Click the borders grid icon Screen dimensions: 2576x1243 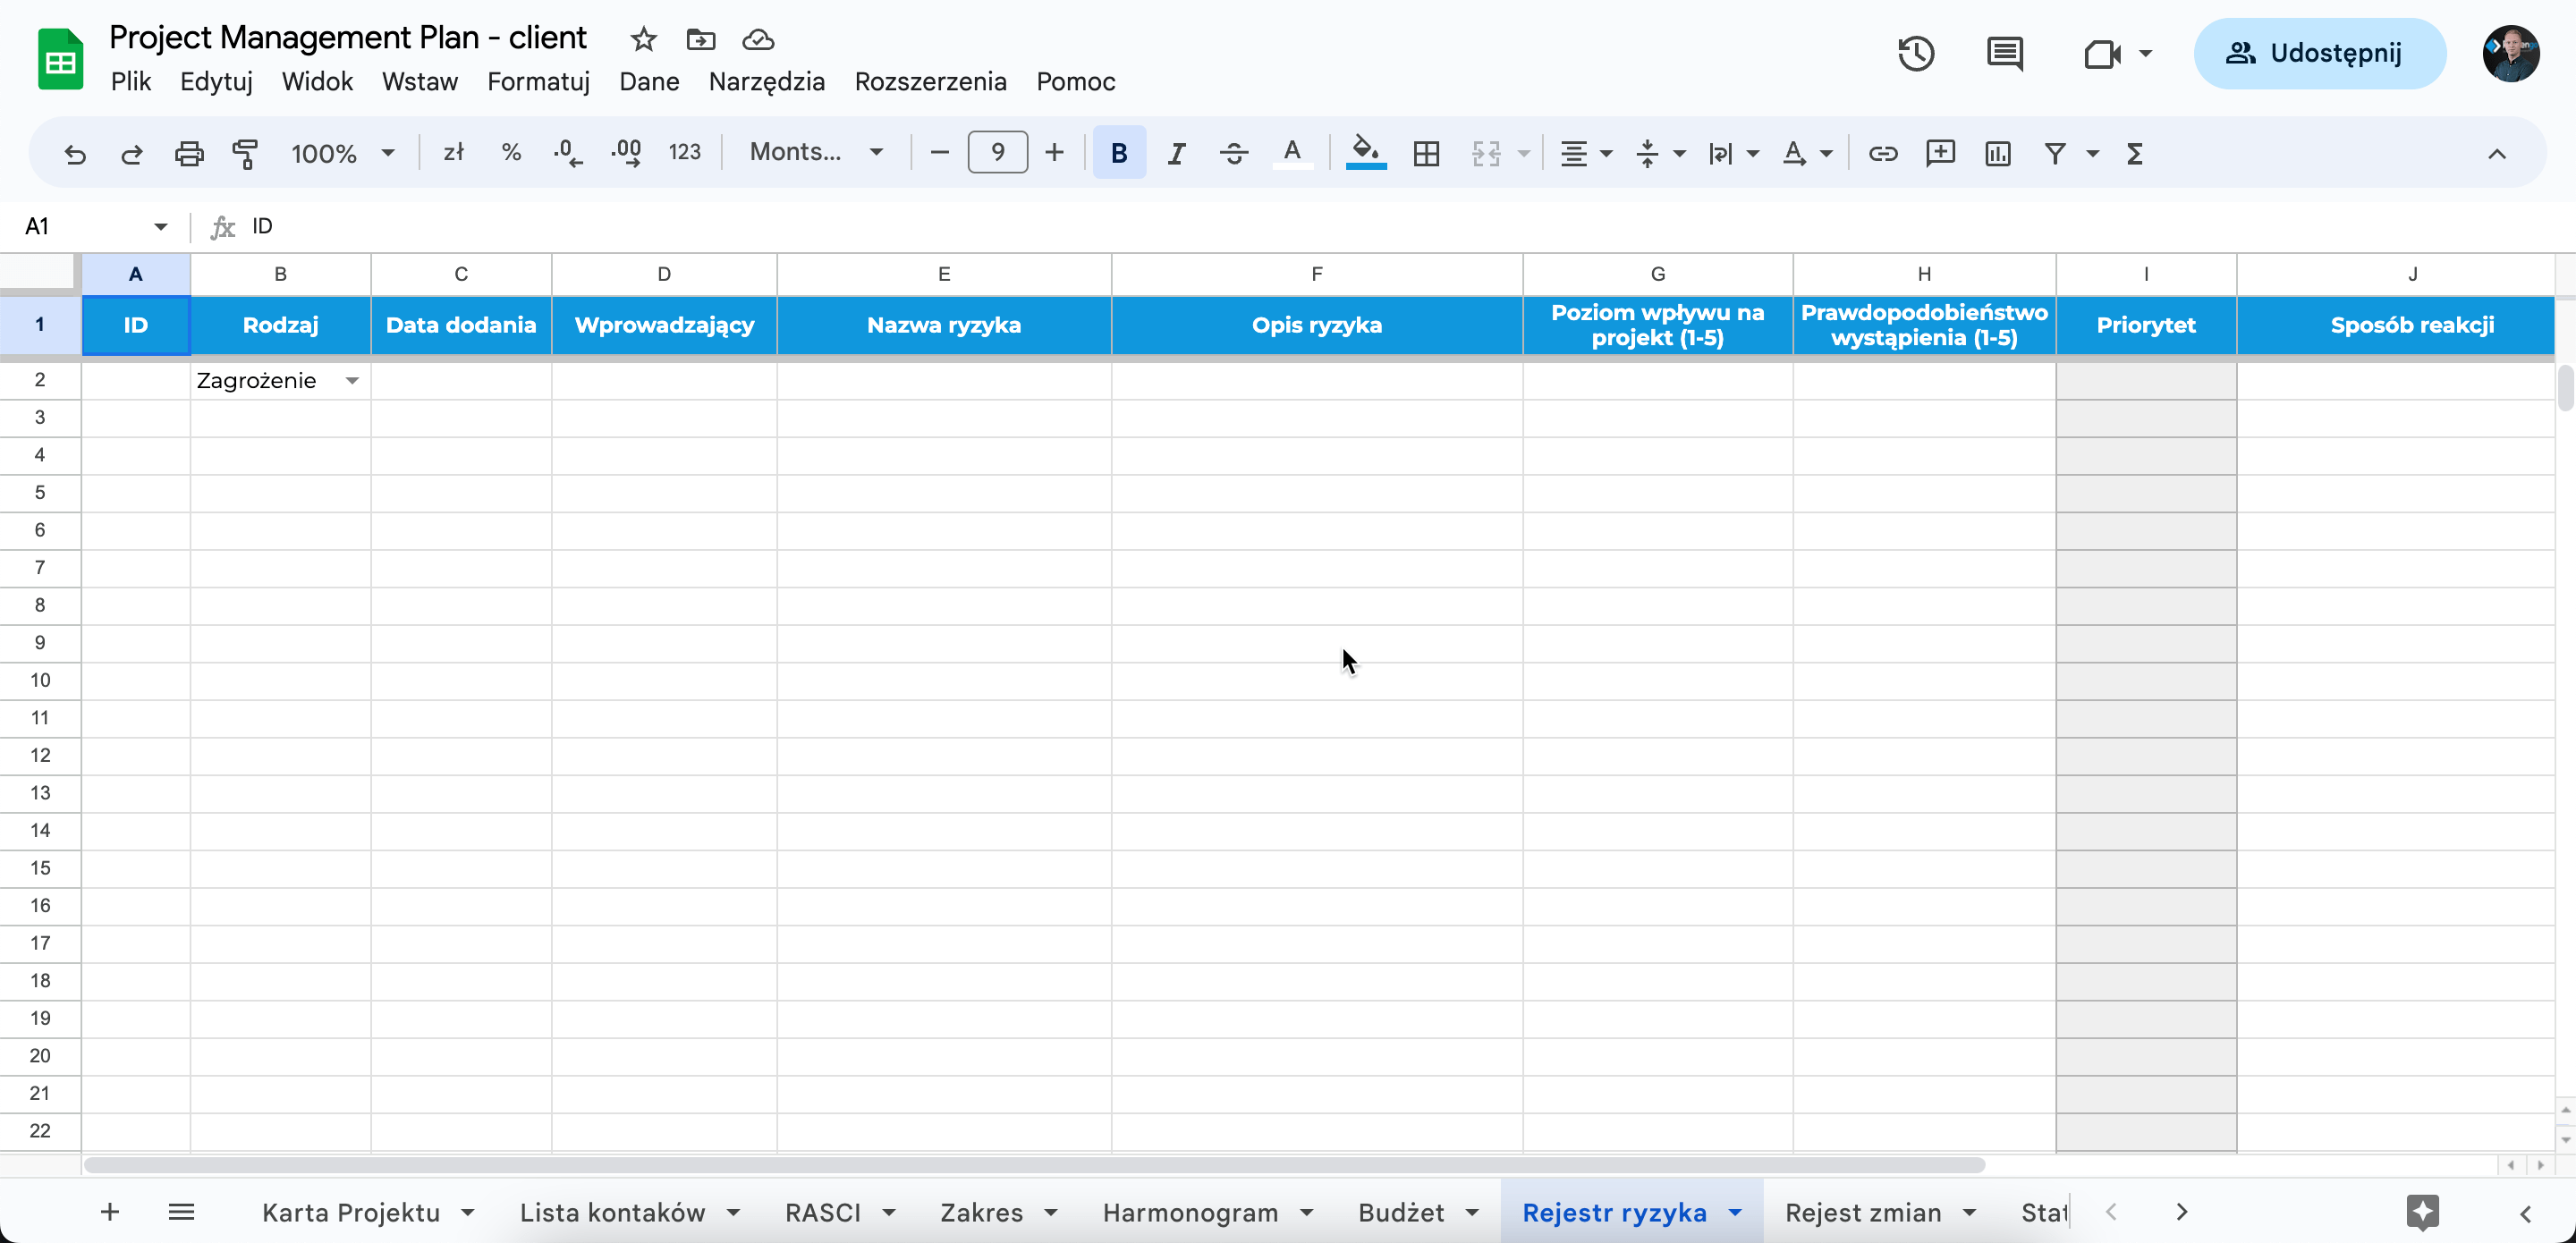(x=1426, y=153)
